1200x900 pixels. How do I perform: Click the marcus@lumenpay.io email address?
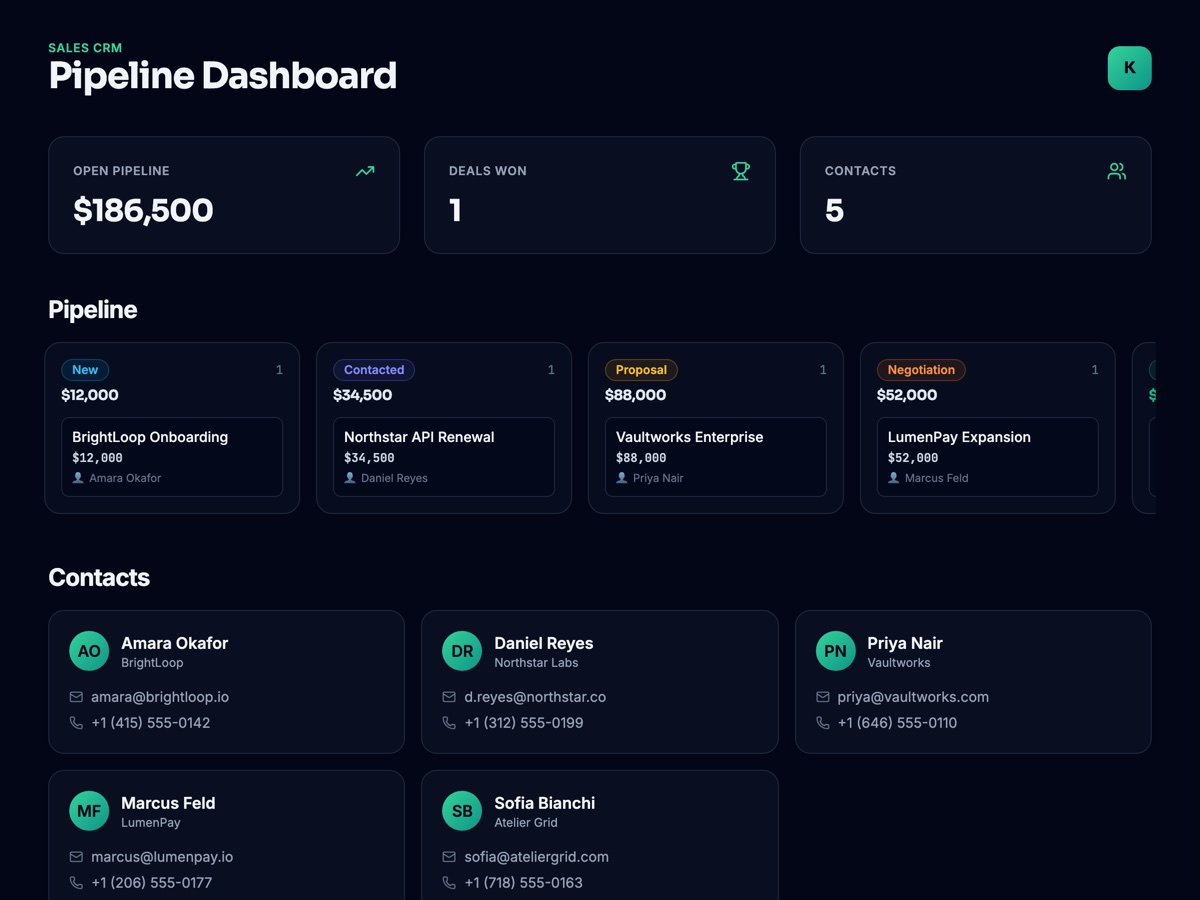tap(162, 857)
